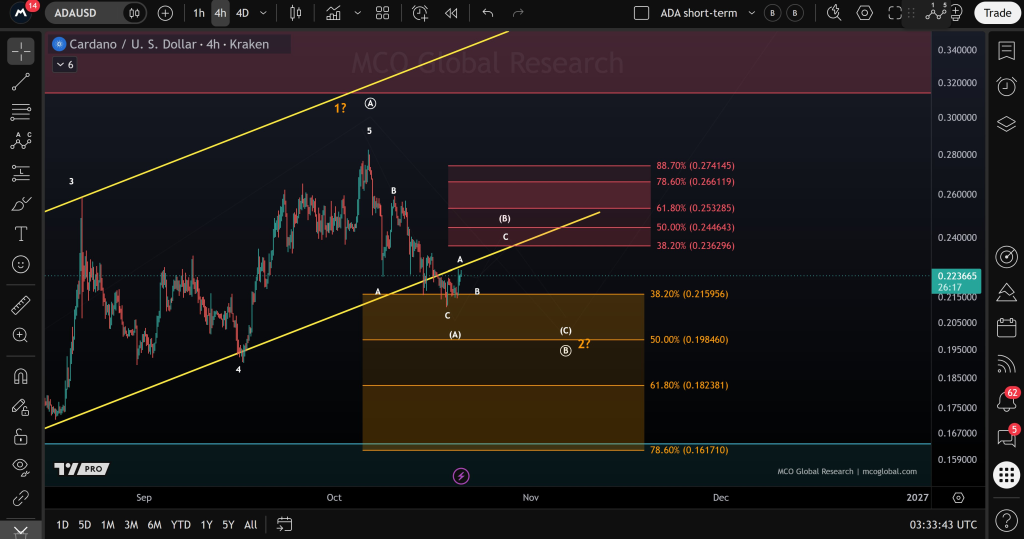The image size is (1024, 539).
Task: Open the ADAUSD symbol search
Action: [83, 13]
